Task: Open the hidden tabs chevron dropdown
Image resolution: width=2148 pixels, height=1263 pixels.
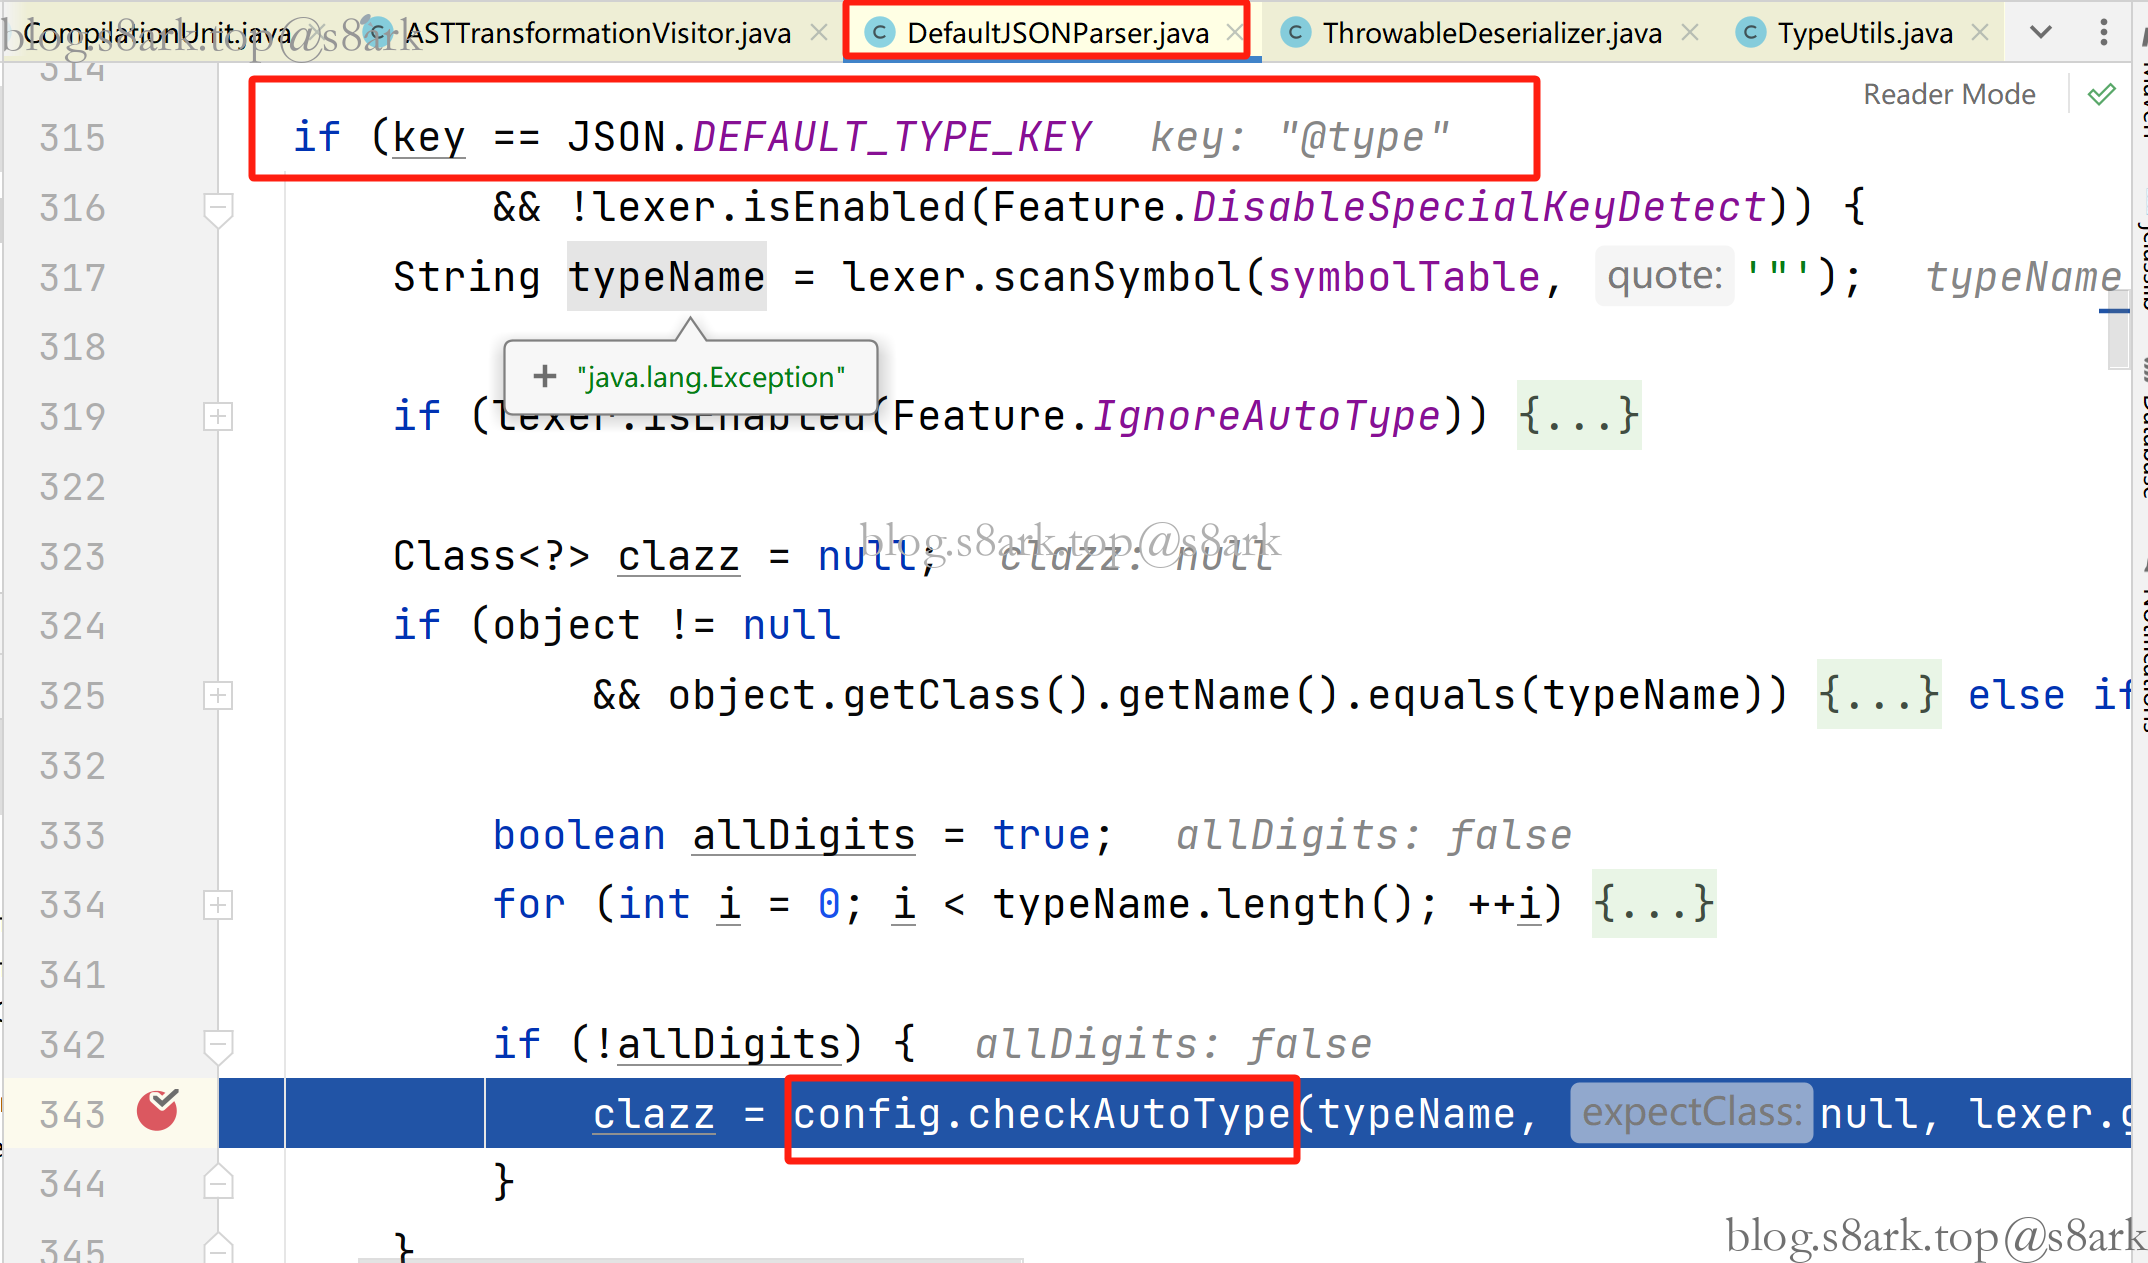Action: pos(2041,33)
